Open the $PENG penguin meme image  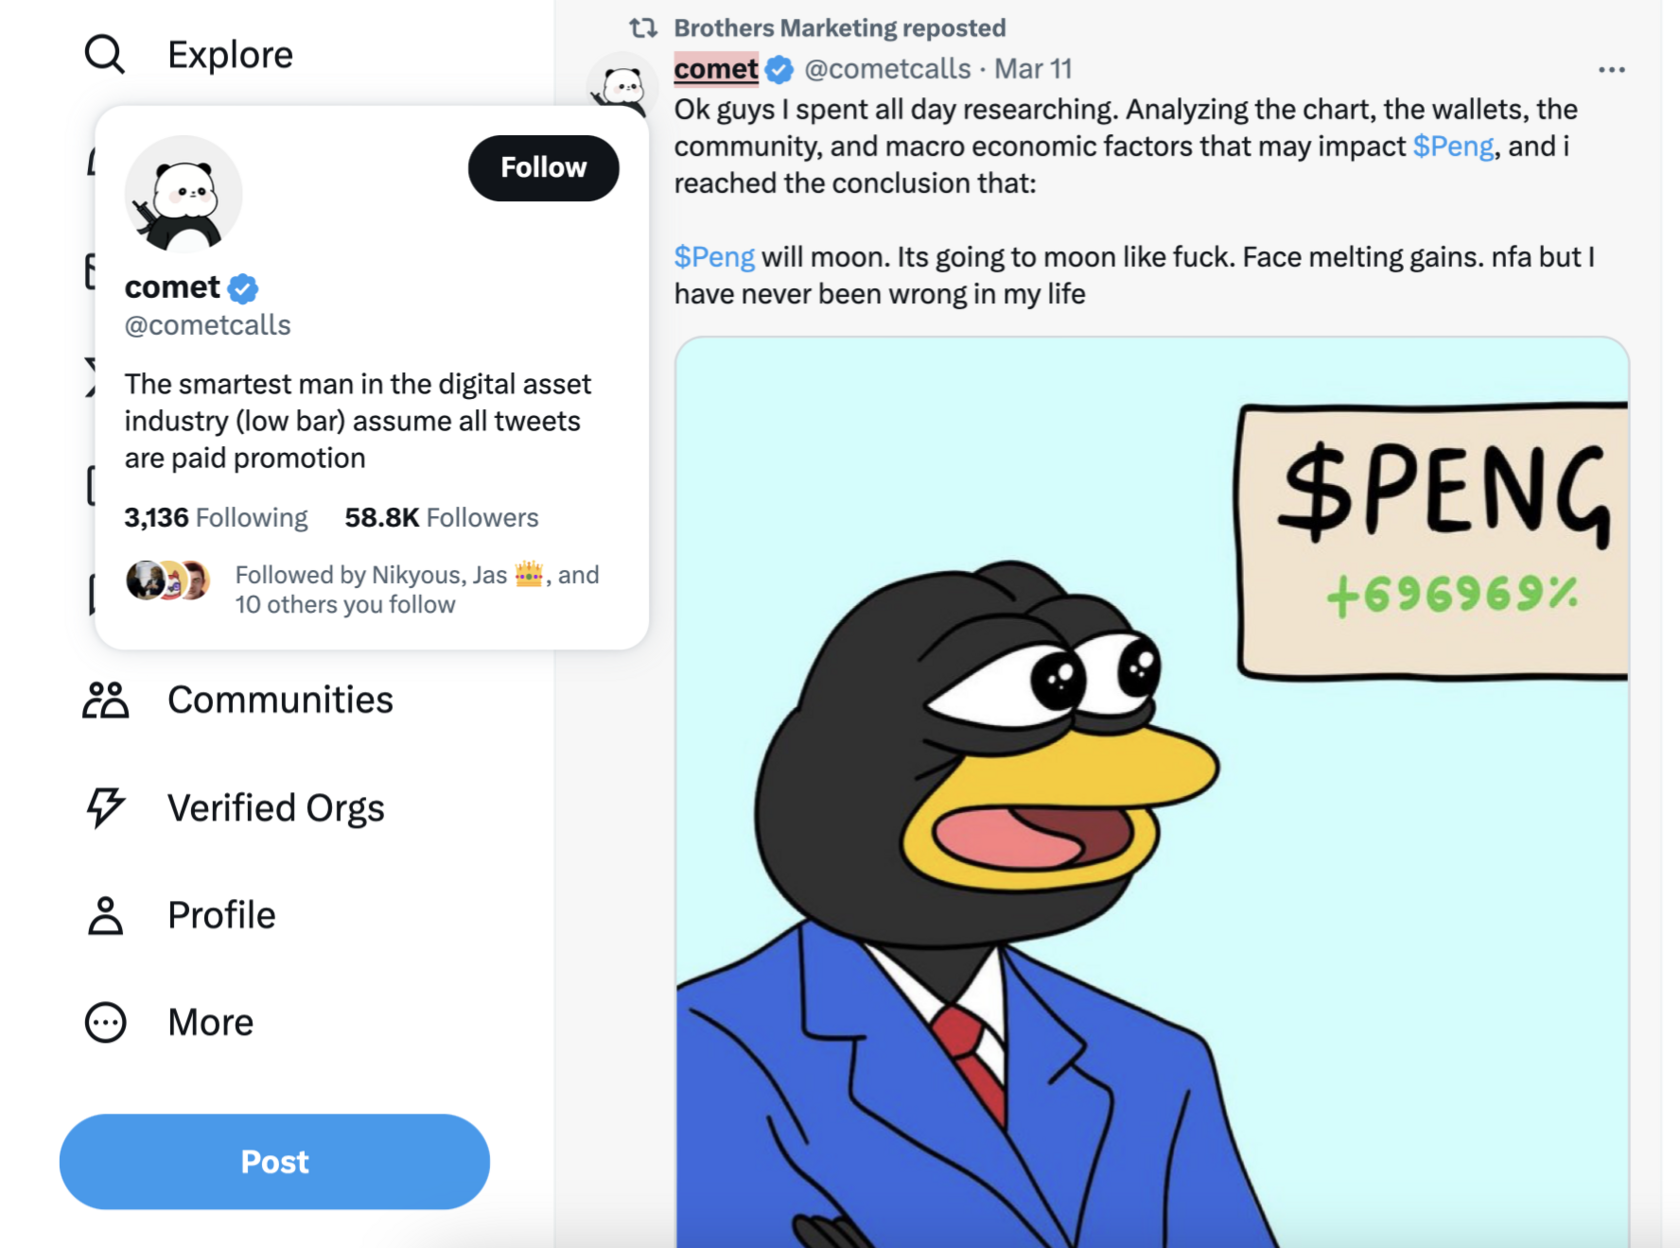point(1150,790)
